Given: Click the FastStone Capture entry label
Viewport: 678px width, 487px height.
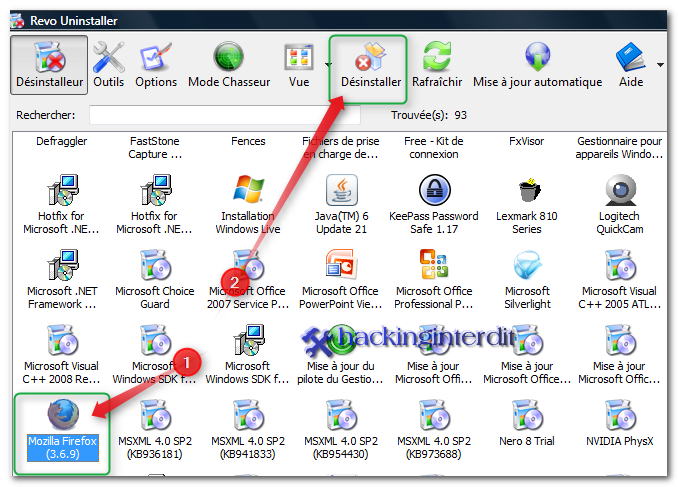Looking at the screenshot, I should [155, 147].
